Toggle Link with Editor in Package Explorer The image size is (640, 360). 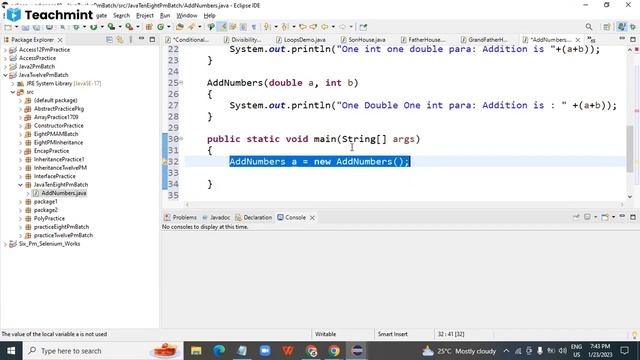(120, 40)
